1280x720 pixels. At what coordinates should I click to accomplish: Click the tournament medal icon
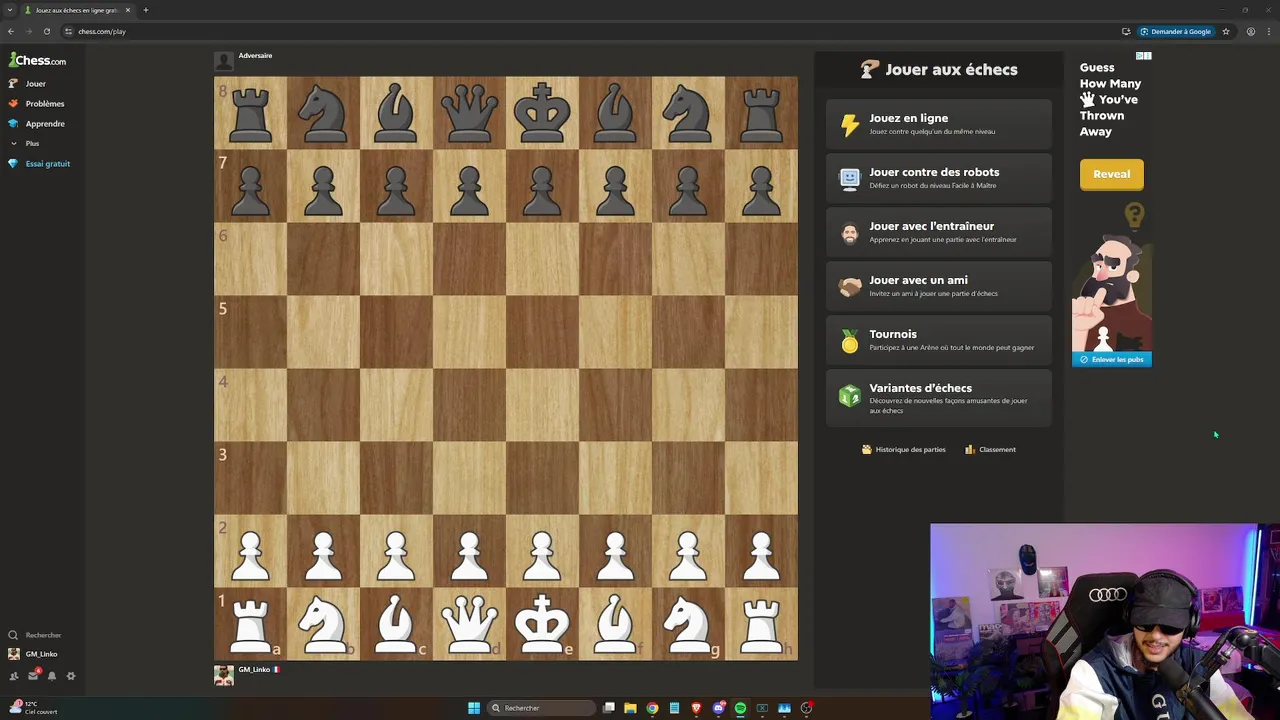pyautogui.click(x=849, y=341)
